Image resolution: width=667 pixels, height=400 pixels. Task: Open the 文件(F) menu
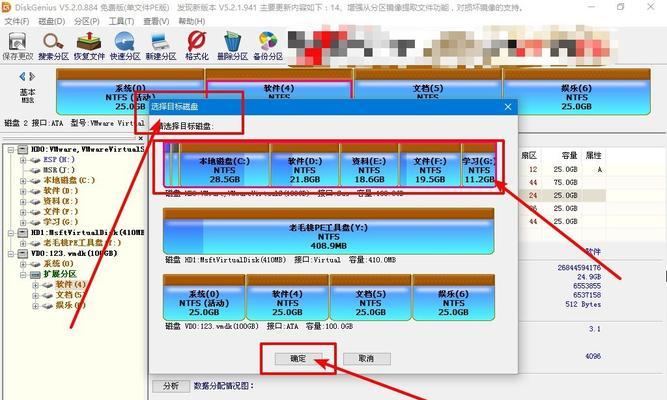tap(17, 21)
